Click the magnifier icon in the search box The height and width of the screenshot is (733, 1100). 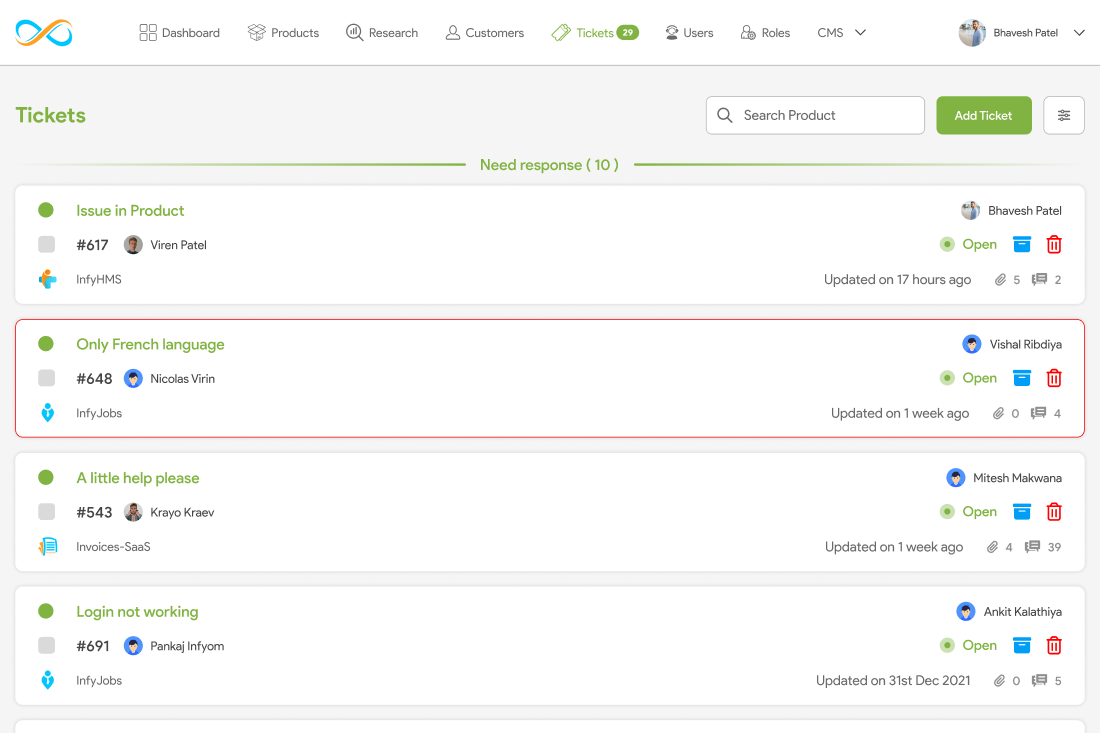point(725,115)
